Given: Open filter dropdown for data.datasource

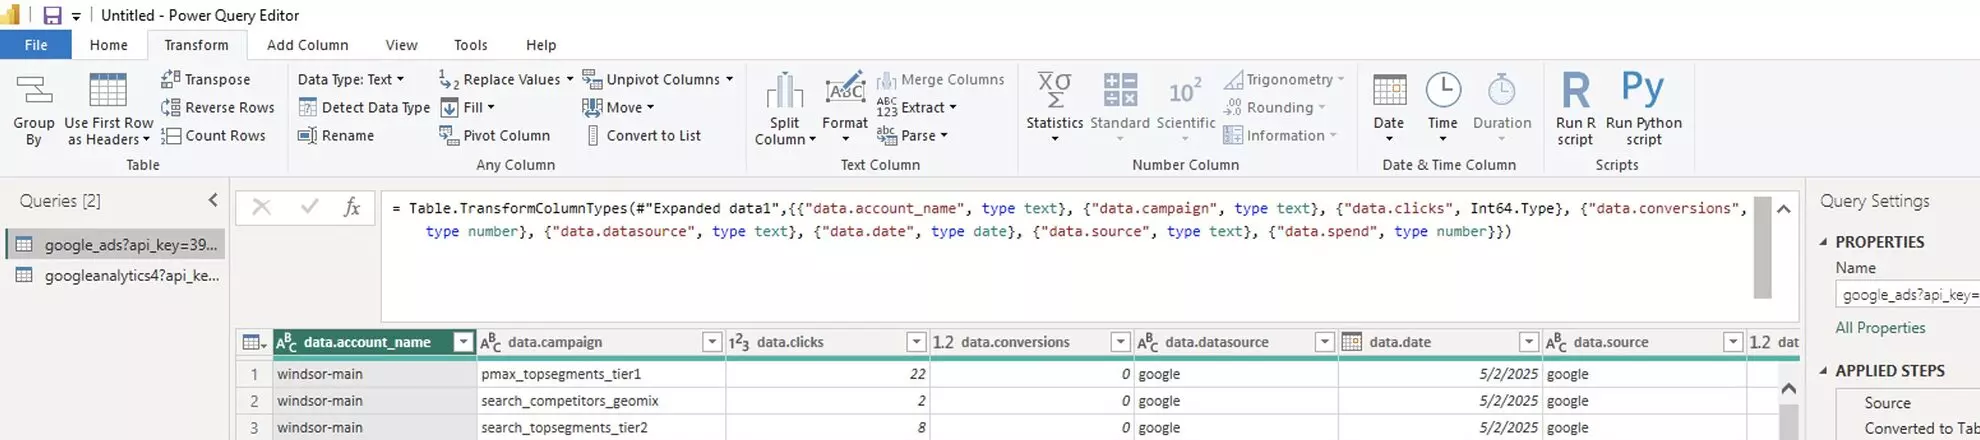Looking at the screenshot, I should (x=1325, y=342).
